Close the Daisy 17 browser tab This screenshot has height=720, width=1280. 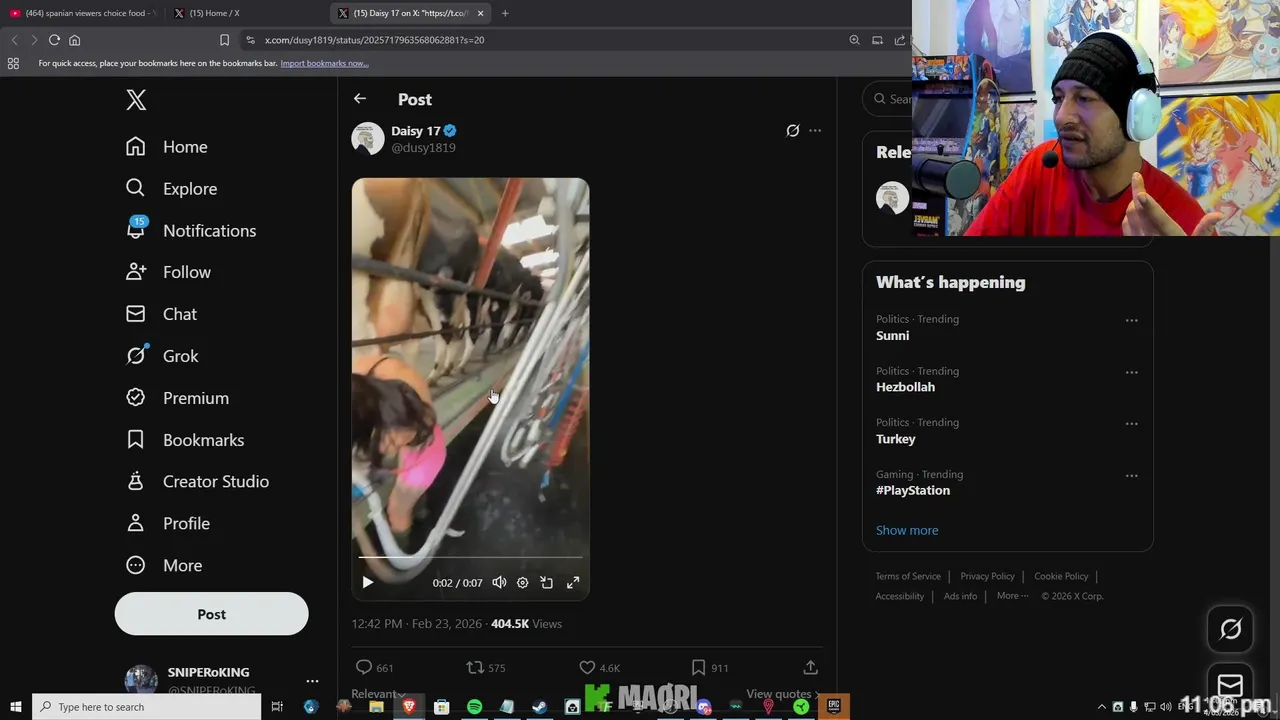point(481,13)
